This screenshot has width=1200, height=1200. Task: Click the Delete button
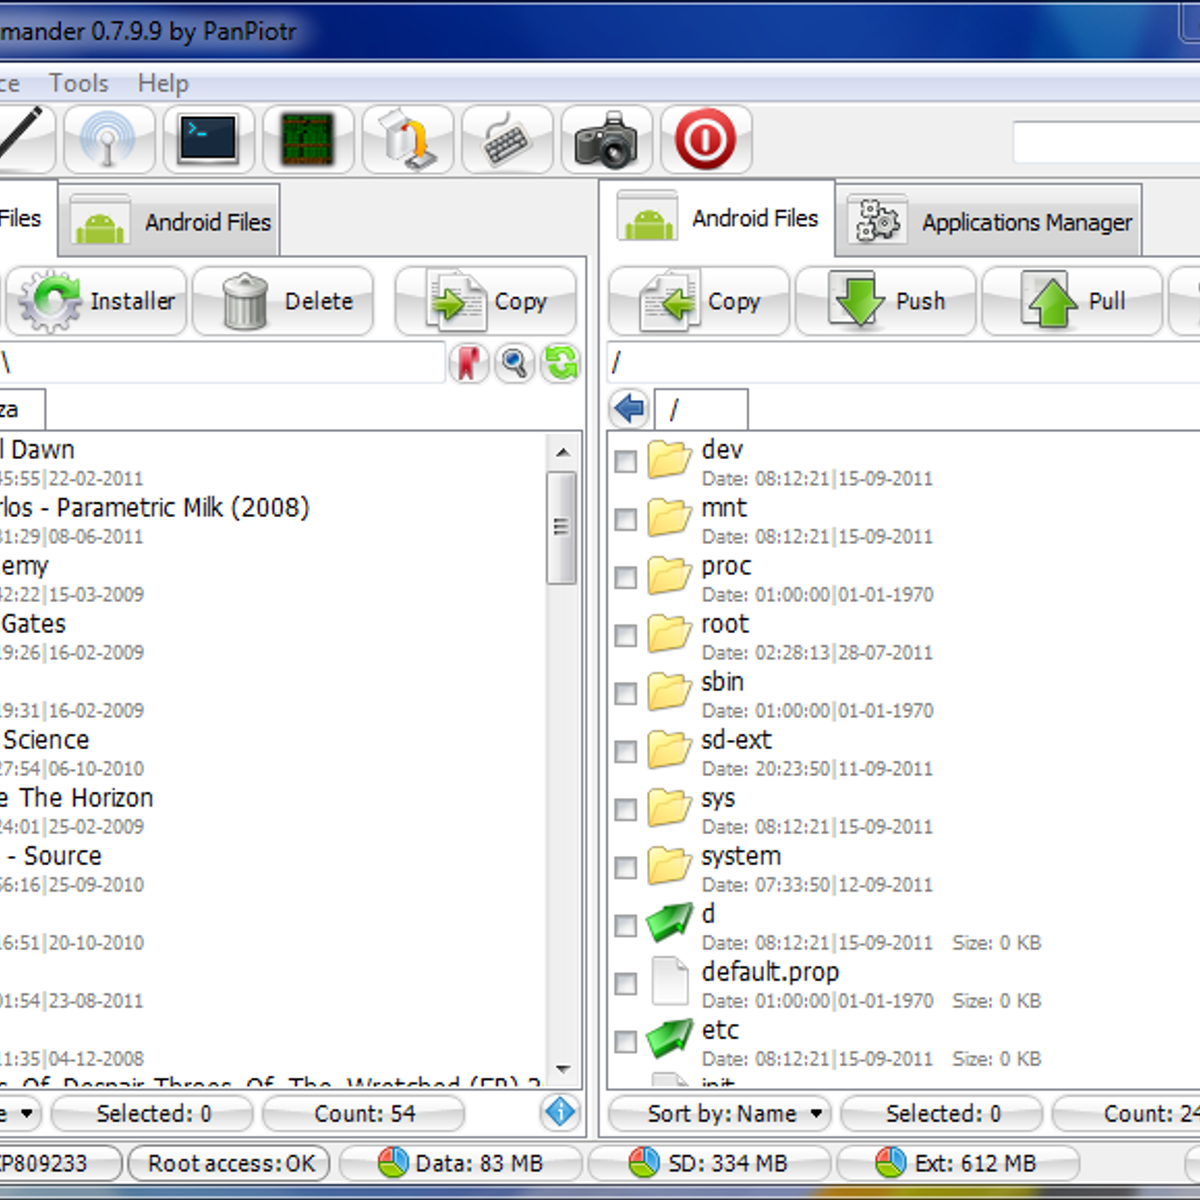(x=284, y=301)
